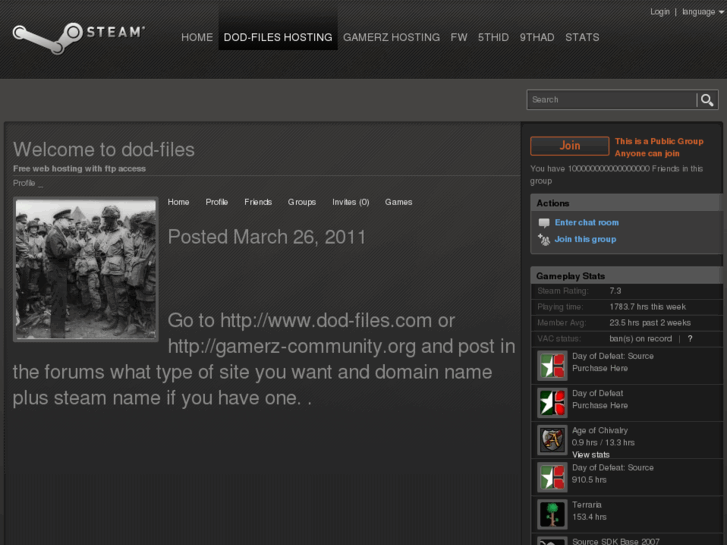This screenshot has height=545, width=727.
Task: Click View stats under Age of Chivalry
Action: (591, 455)
